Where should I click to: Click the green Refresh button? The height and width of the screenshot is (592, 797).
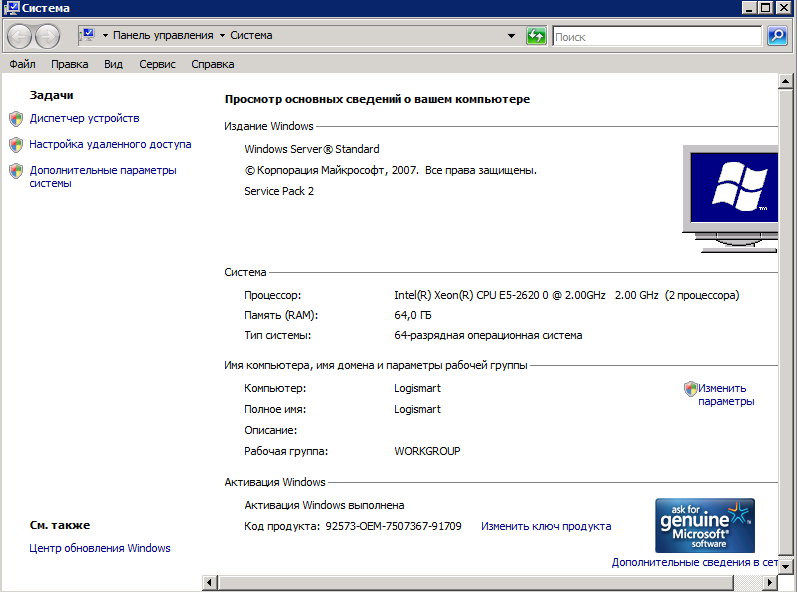[536, 36]
